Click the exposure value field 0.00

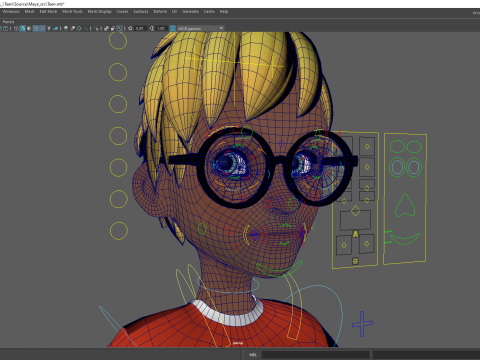point(140,28)
